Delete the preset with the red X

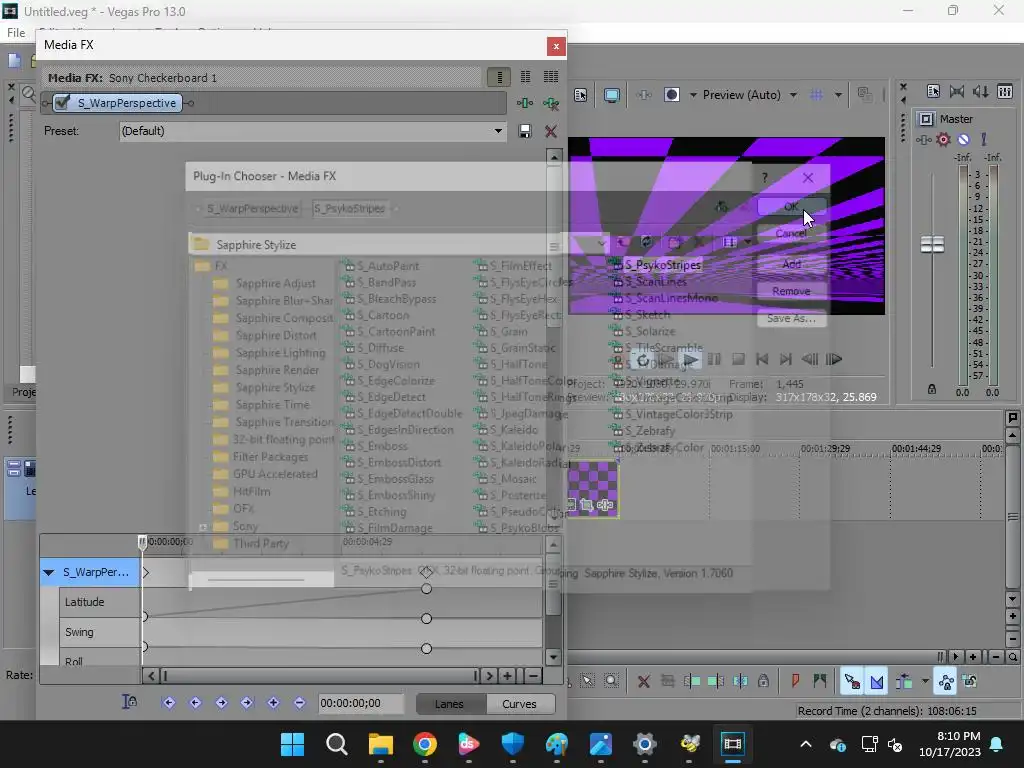click(551, 131)
